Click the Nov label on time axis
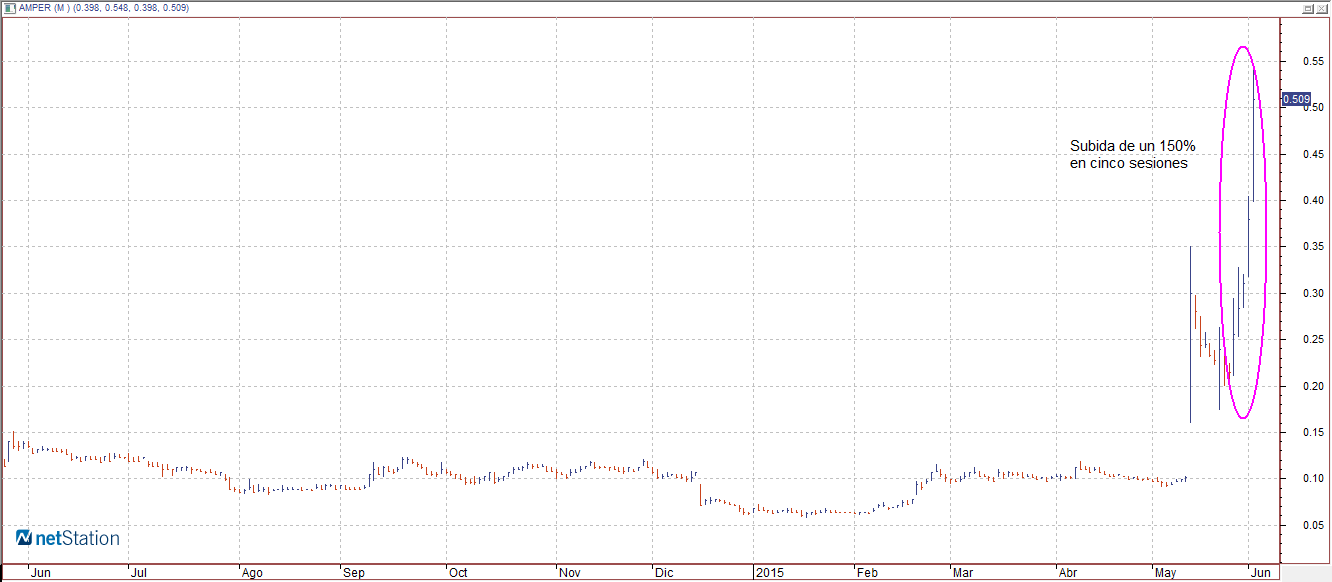The height and width of the screenshot is (582, 1332). pyautogui.click(x=570, y=573)
